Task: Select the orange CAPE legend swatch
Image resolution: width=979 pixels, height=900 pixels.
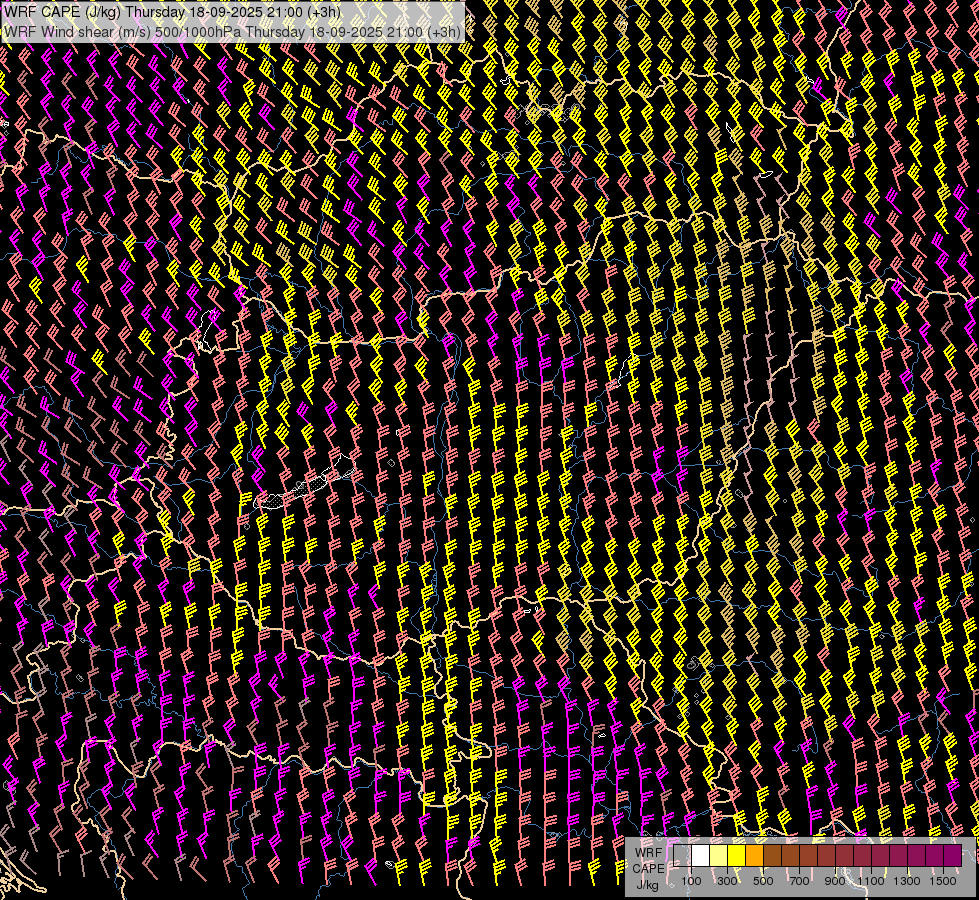Action: click(754, 856)
